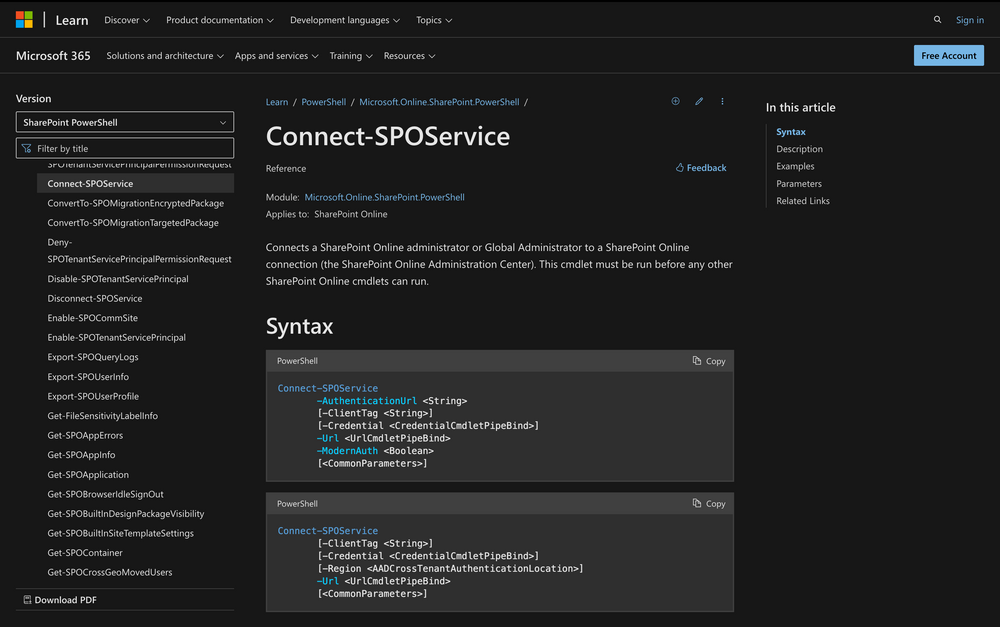Copy the second PowerShell syntax block
Image resolution: width=1000 pixels, height=627 pixels.
click(708, 503)
